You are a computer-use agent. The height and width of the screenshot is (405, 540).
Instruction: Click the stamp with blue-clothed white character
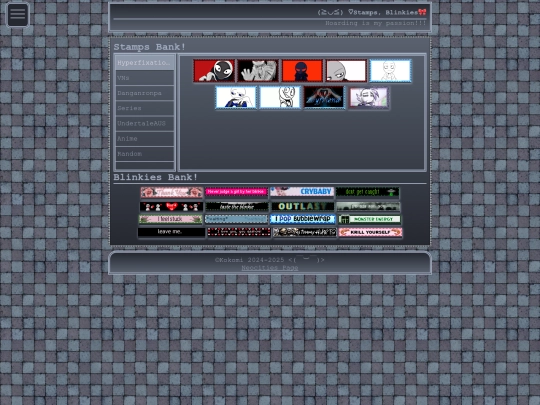click(x=236, y=97)
